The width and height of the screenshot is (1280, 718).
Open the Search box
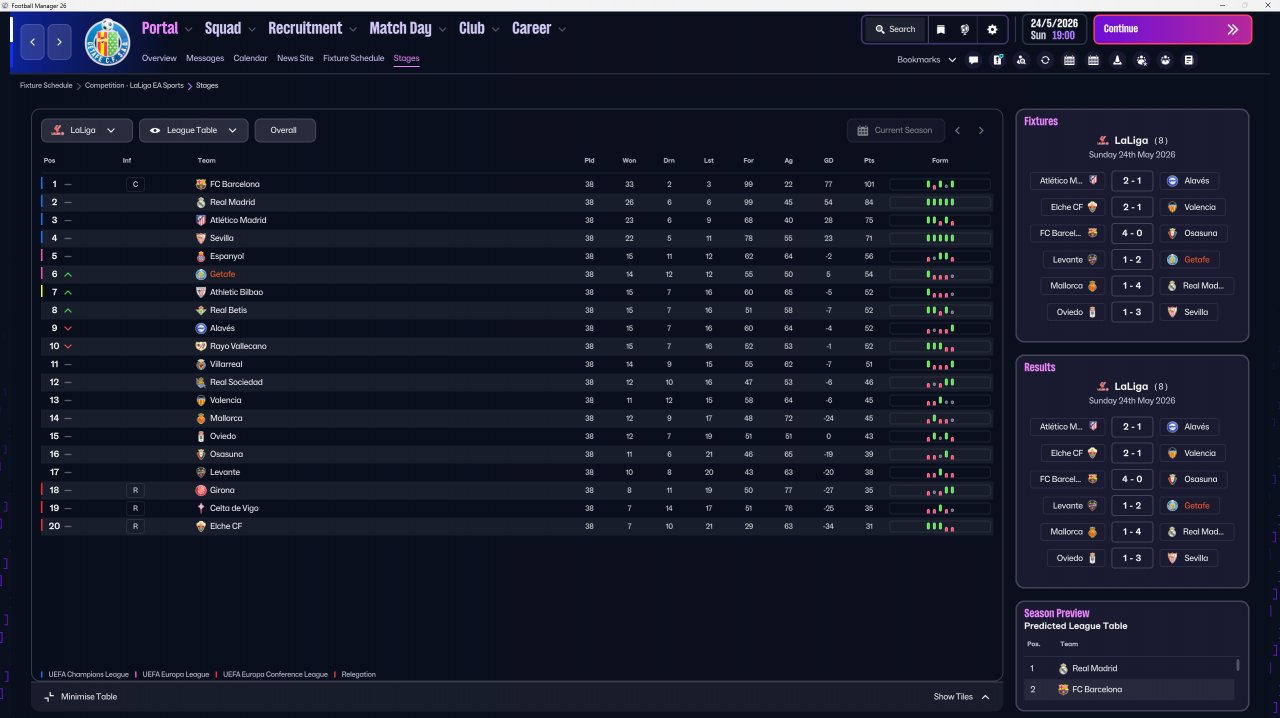895,29
